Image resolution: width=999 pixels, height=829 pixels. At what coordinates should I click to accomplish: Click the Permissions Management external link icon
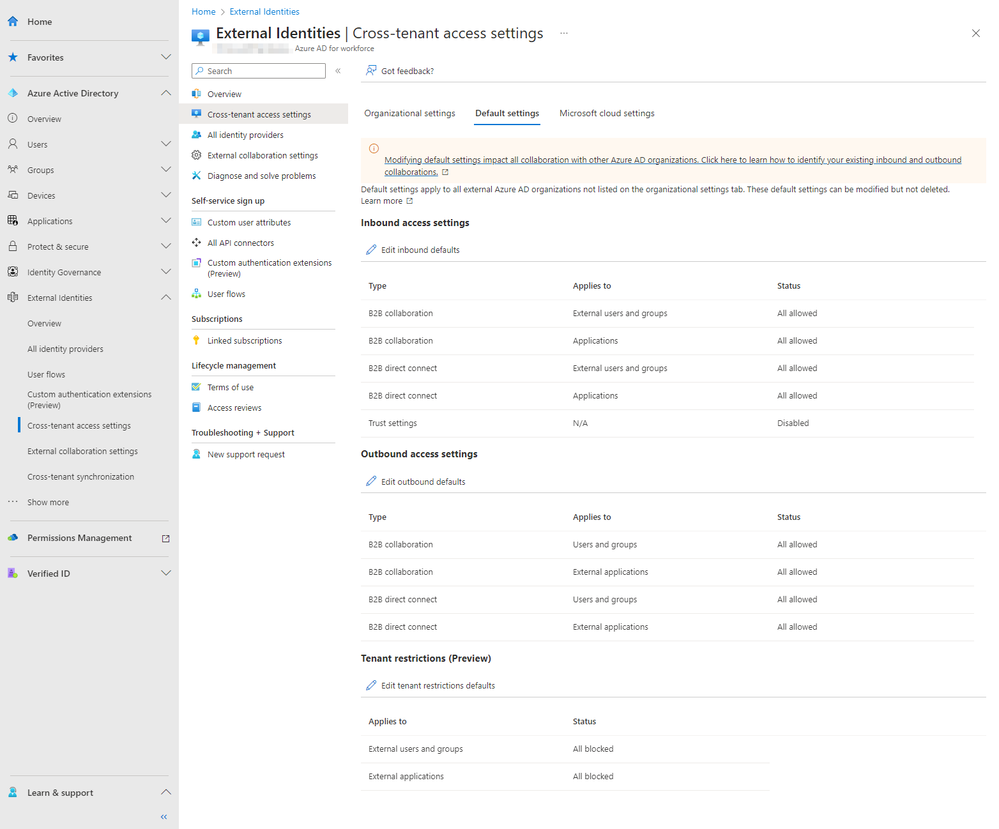tap(166, 538)
